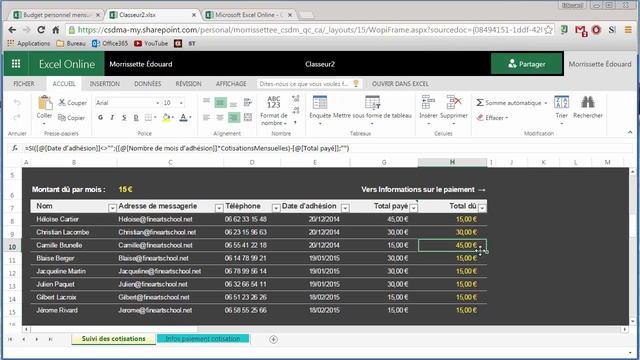Apply font color with the A swatch

183,118
